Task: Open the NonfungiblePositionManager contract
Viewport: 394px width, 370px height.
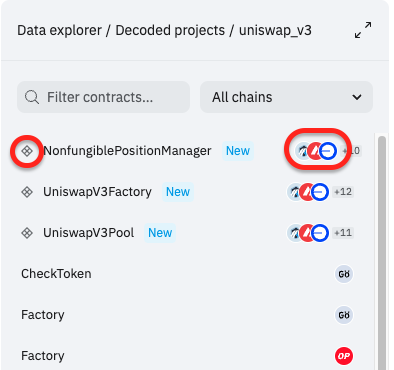Action: pyautogui.click(x=127, y=151)
